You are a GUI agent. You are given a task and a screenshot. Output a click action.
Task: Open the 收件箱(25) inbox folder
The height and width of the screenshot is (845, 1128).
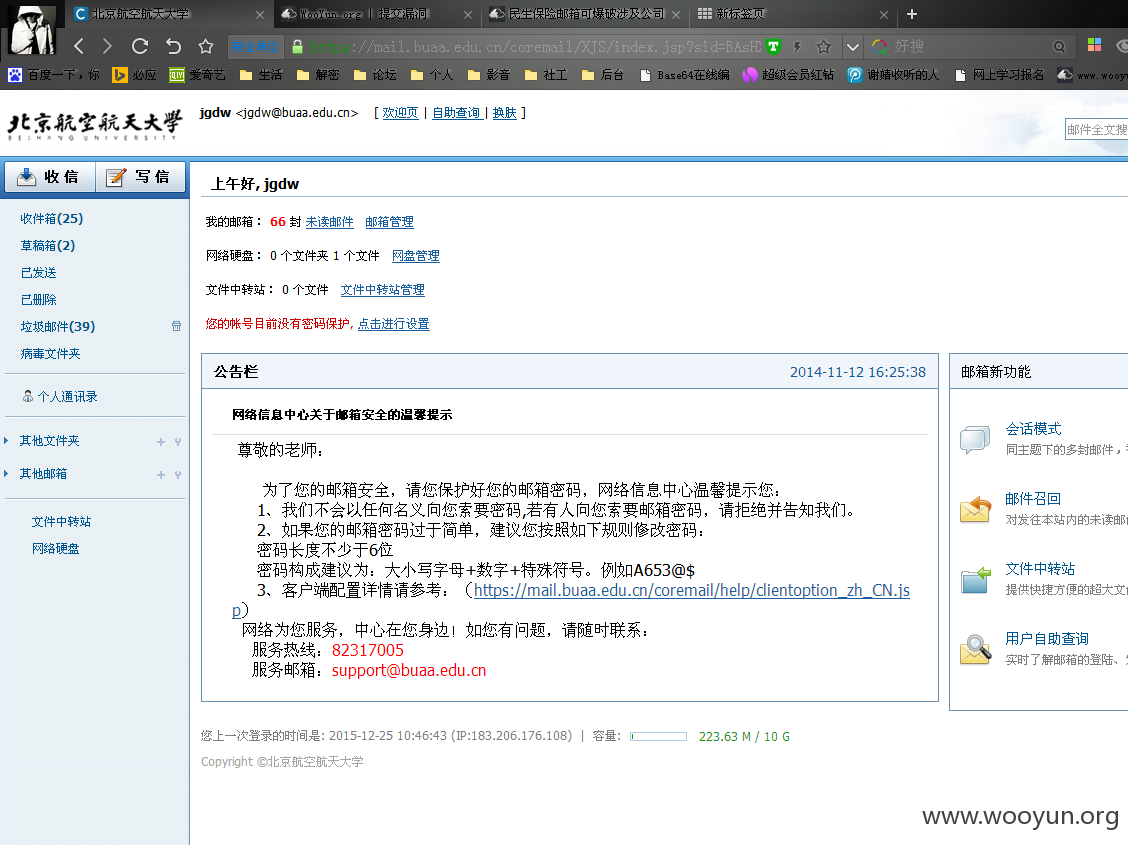[52, 219]
